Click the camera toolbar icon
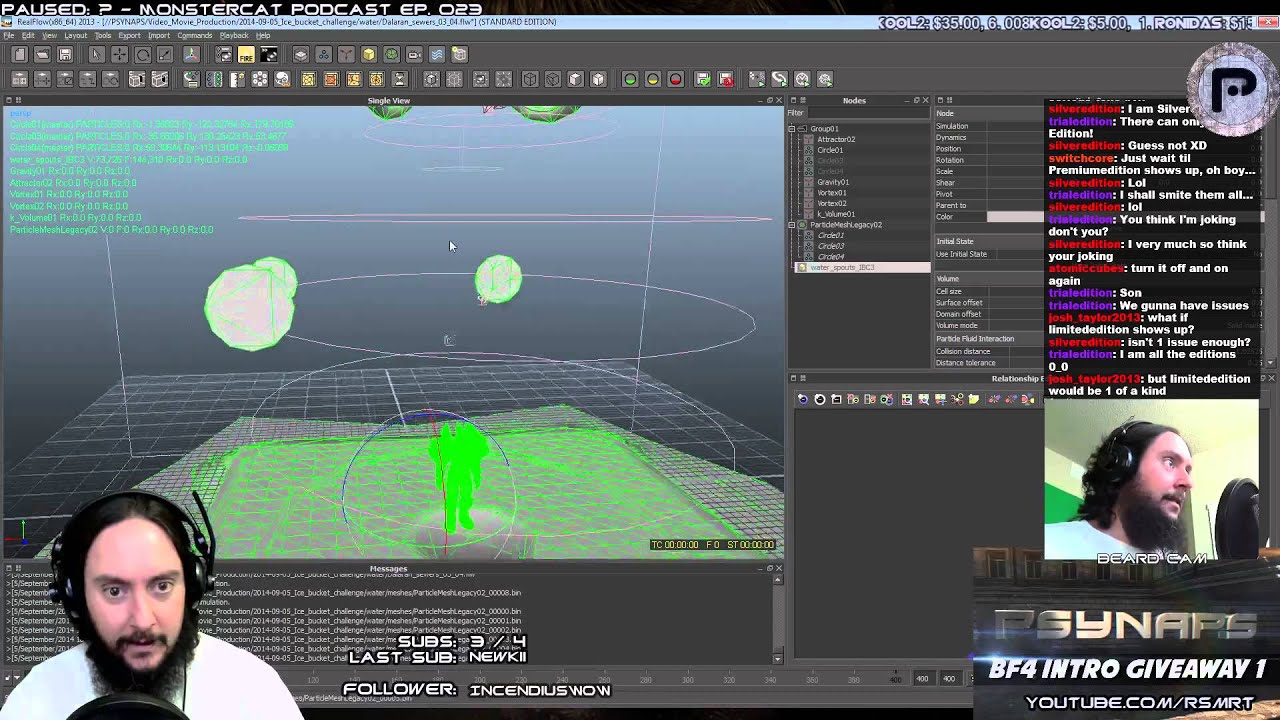Image resolution: width=1280 pixels, height=720 pixels. 415,55
